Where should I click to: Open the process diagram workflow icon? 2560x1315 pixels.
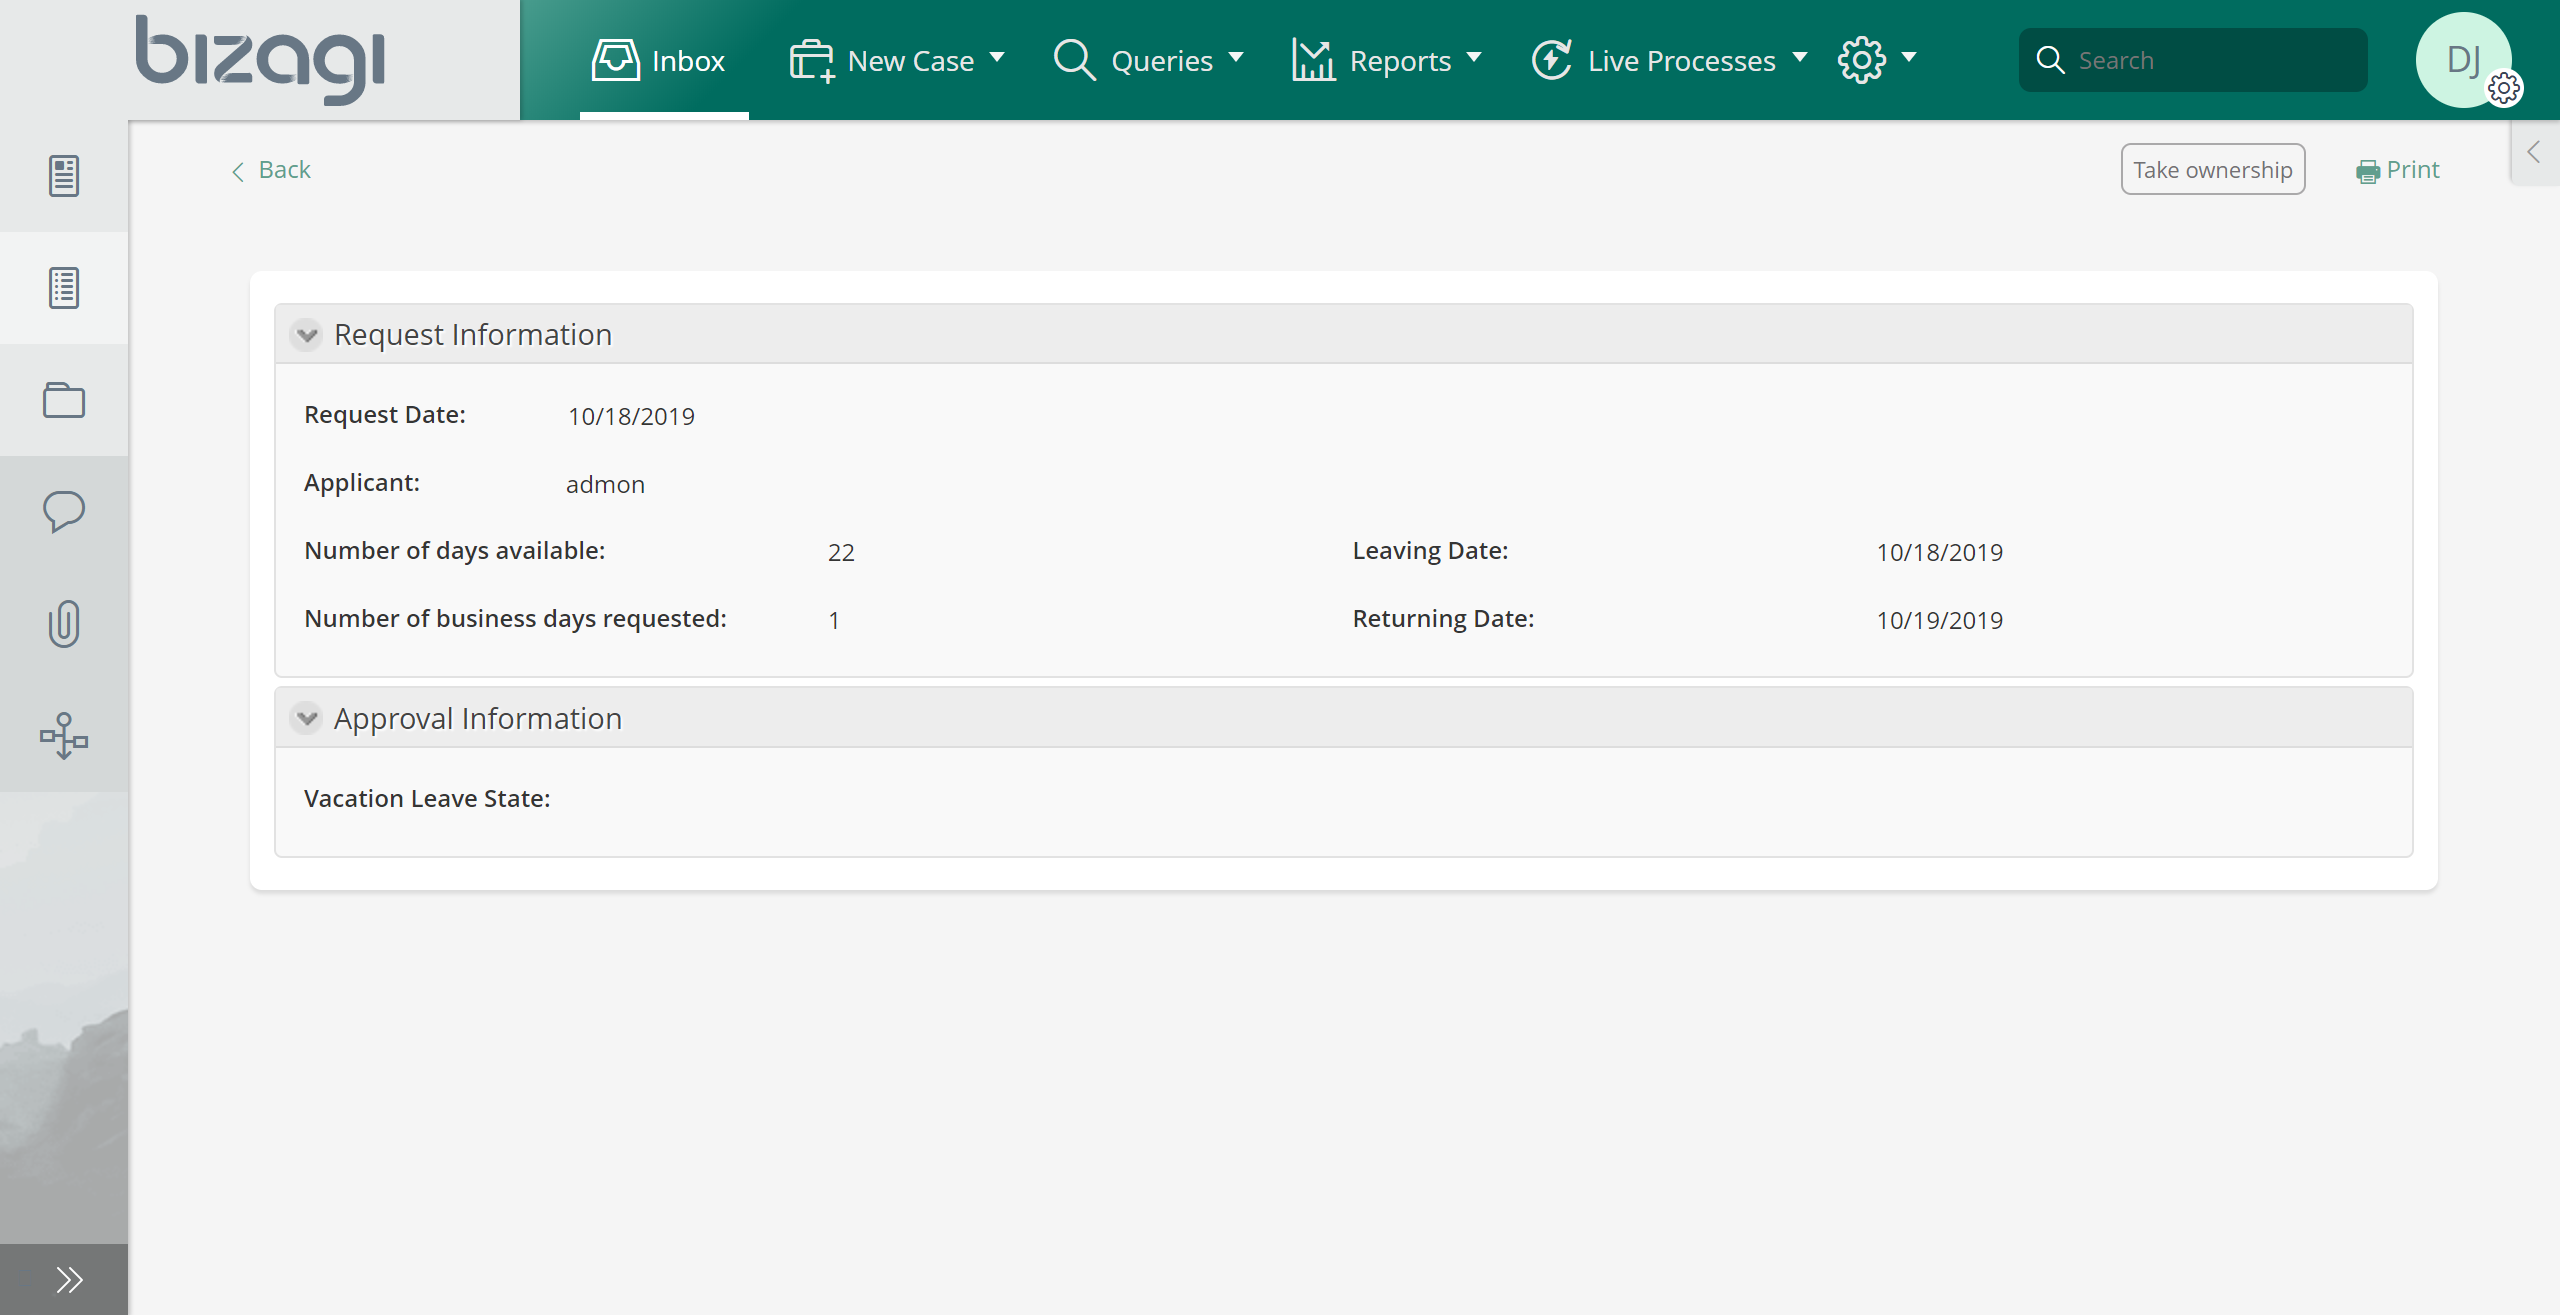click(64, 736)
